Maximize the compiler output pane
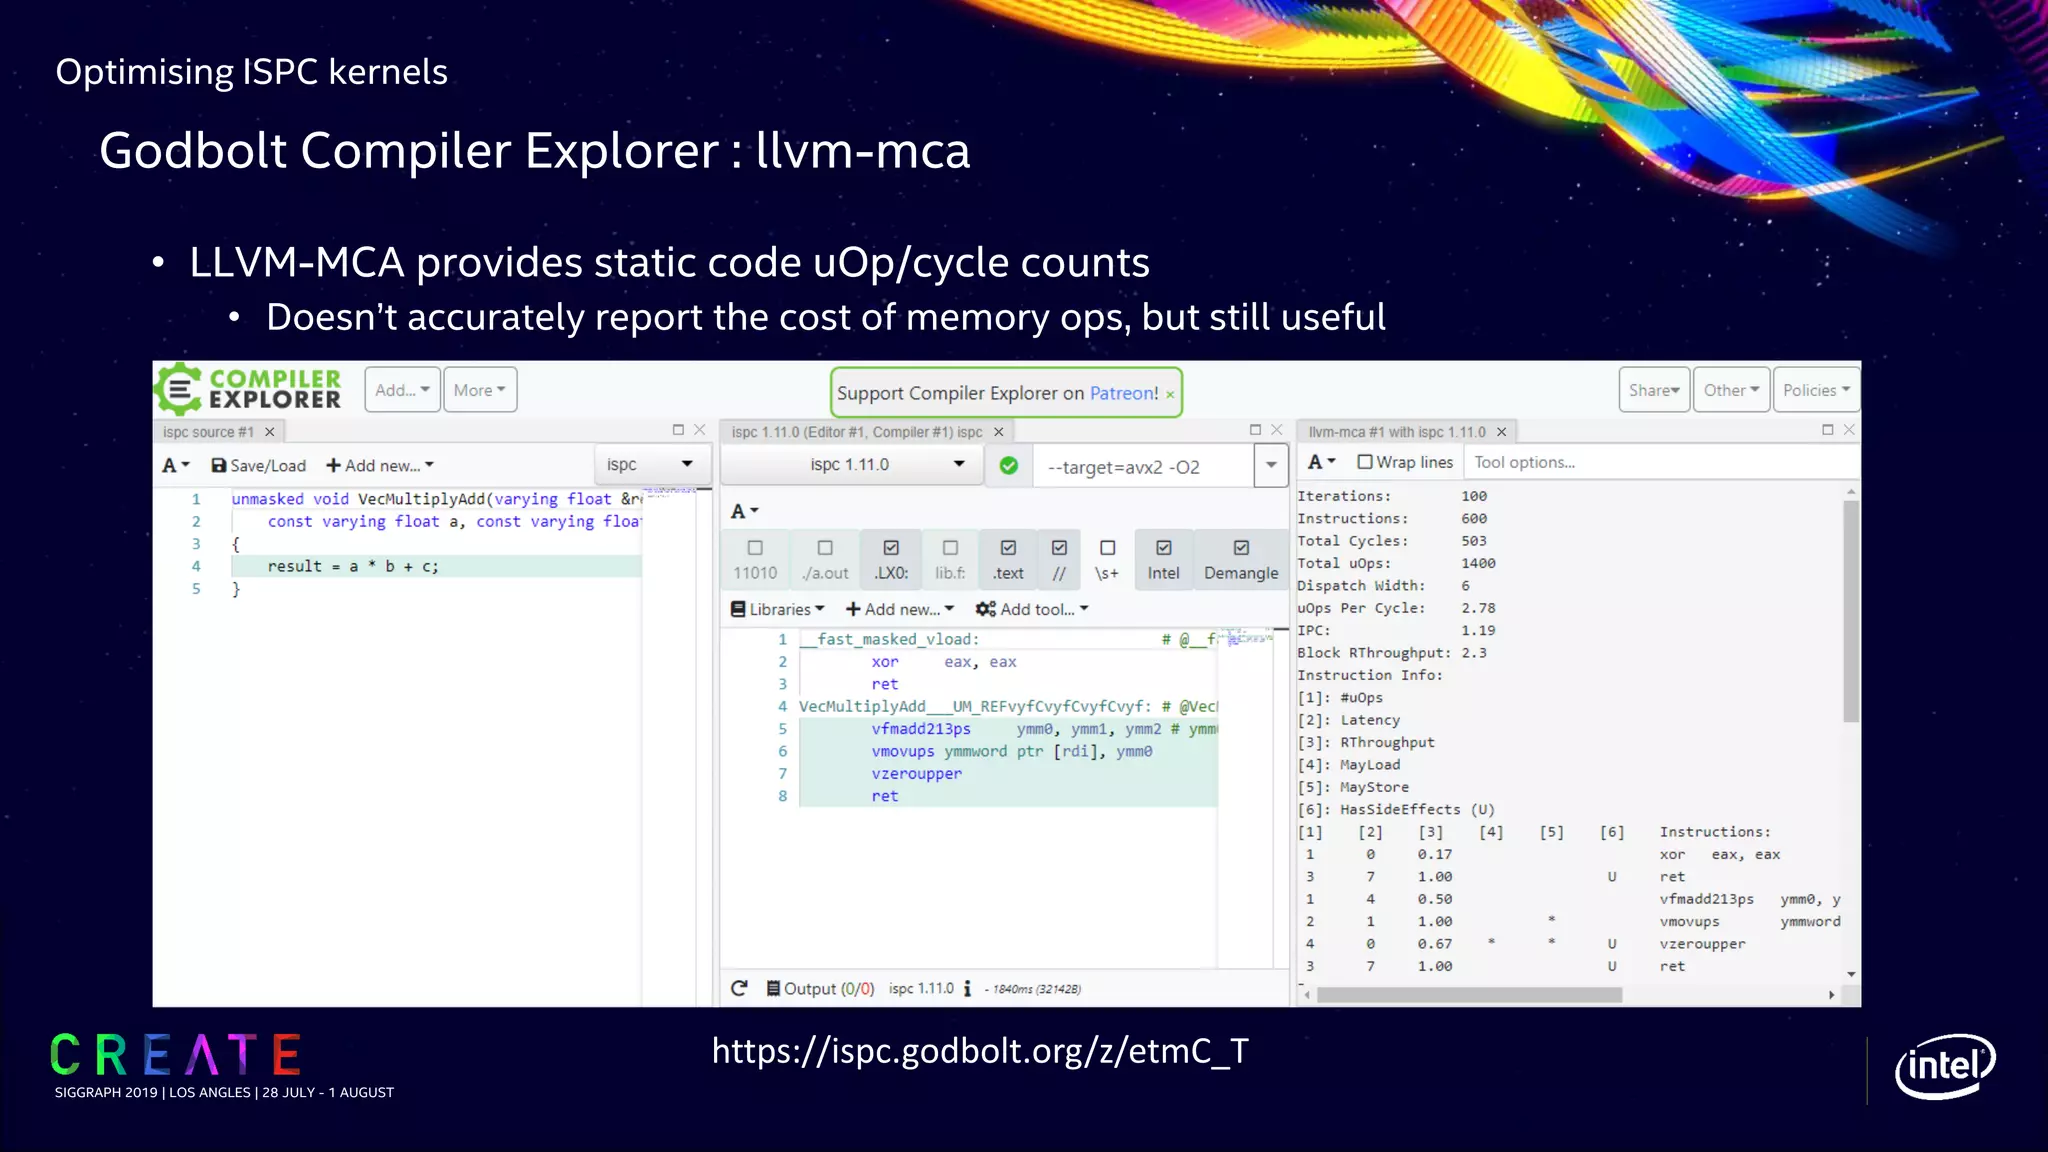Image resolution: width=2048 pixels, height=1152 pixels. [1255, 430]
